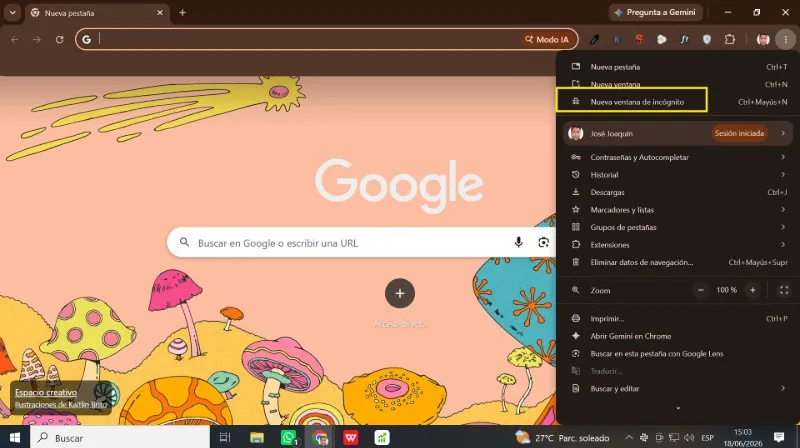Click Pregunta a Gemini button

click(x=655, y=12)
